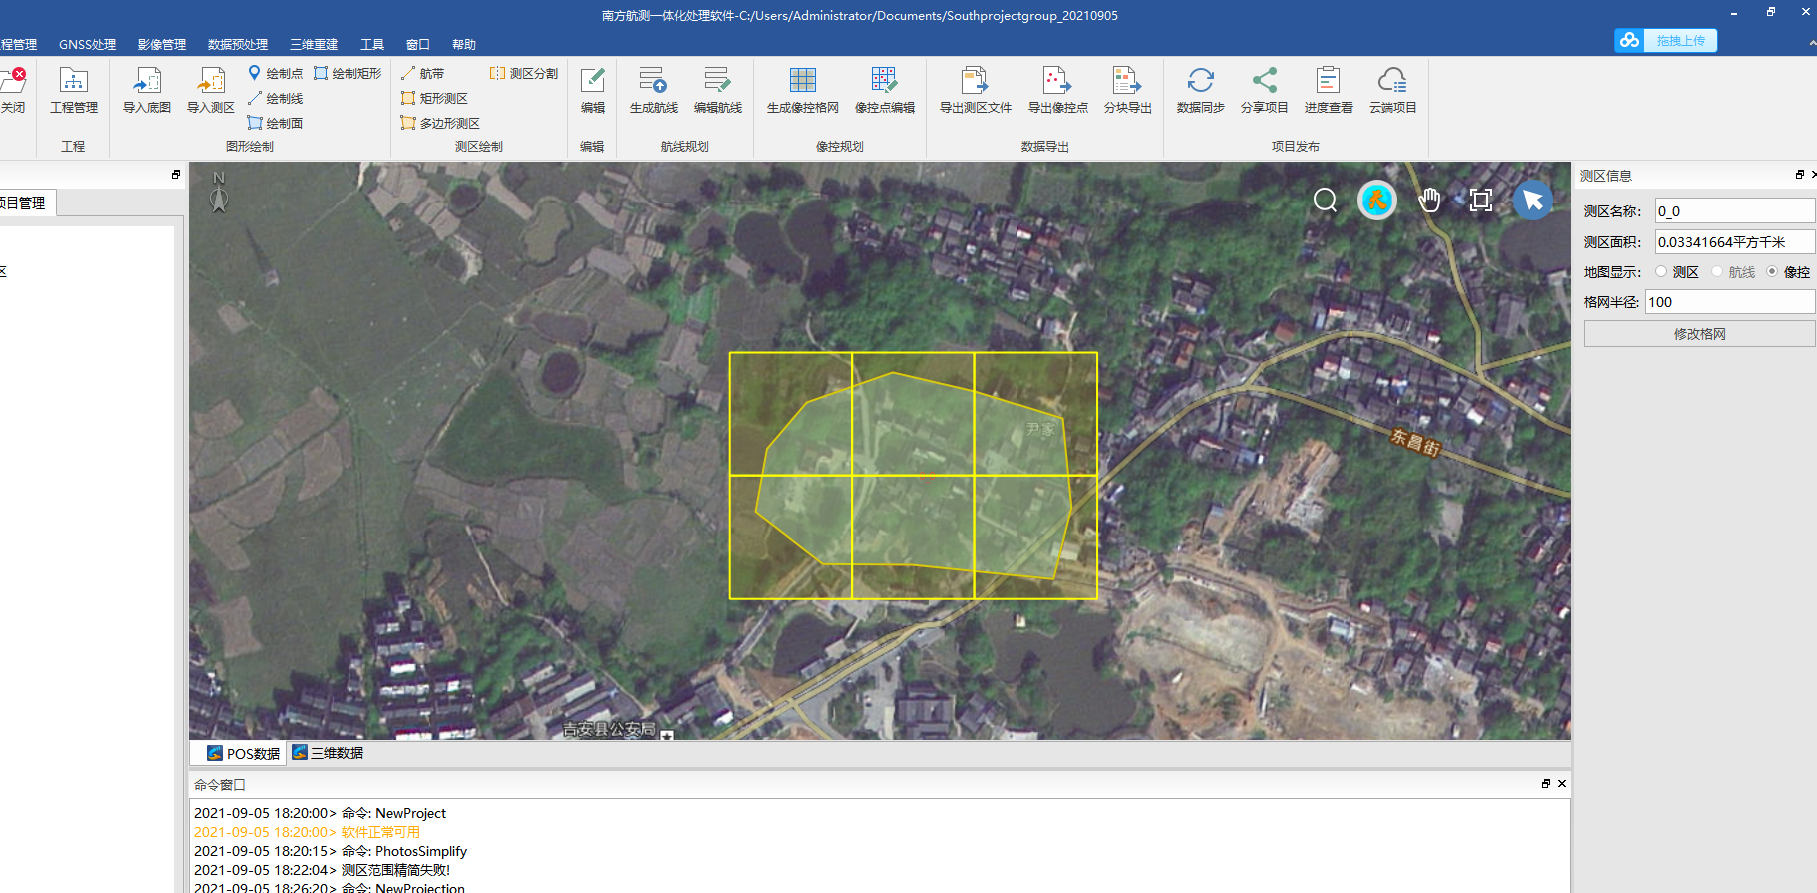Click the 生成航线 generate flight route icon
Image resolution: width=1817 pixels, height=893 pixels.
pos(653,82)
